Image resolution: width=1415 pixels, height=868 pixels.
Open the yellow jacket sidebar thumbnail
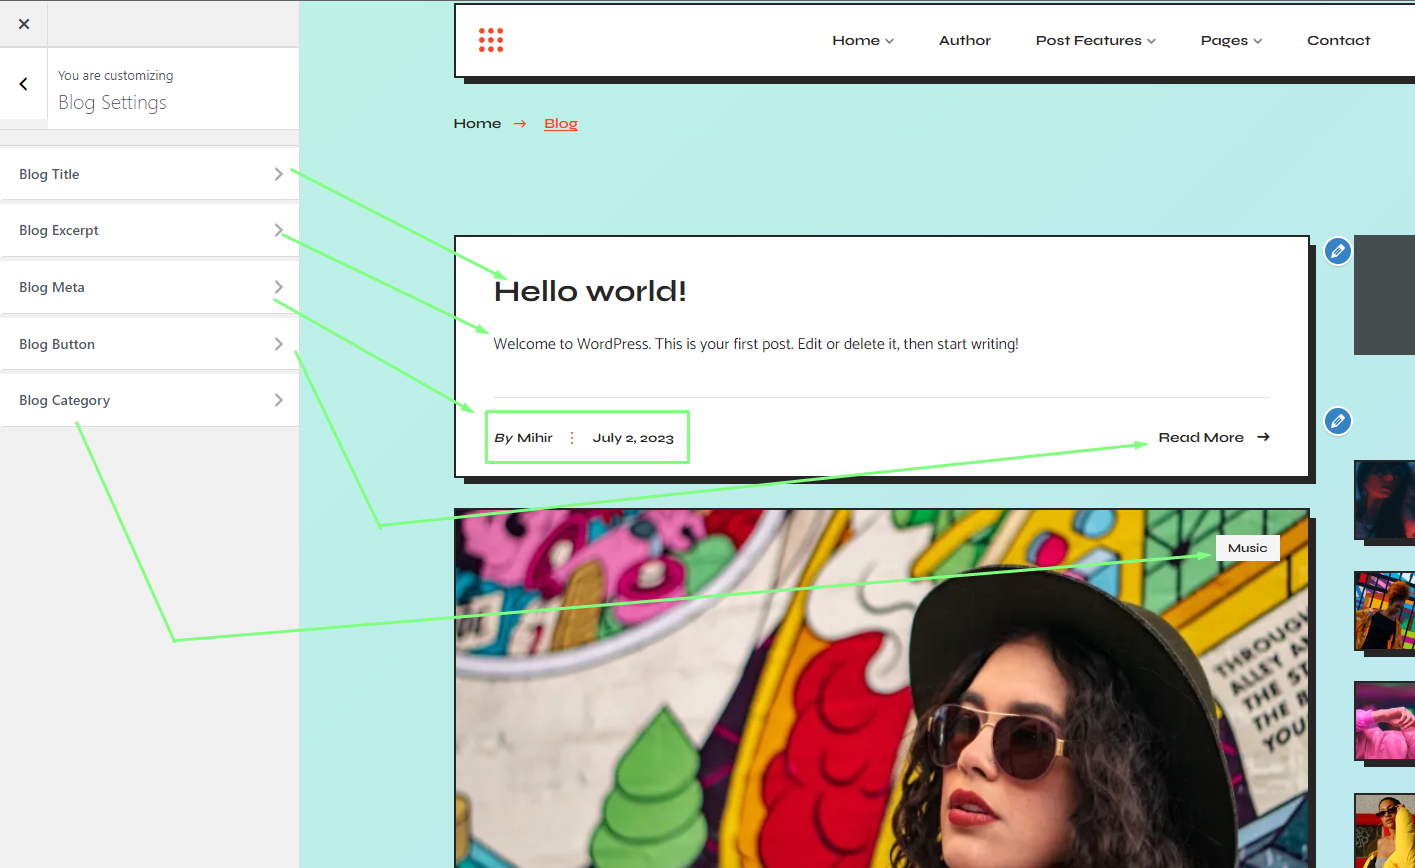point(1384,830)
